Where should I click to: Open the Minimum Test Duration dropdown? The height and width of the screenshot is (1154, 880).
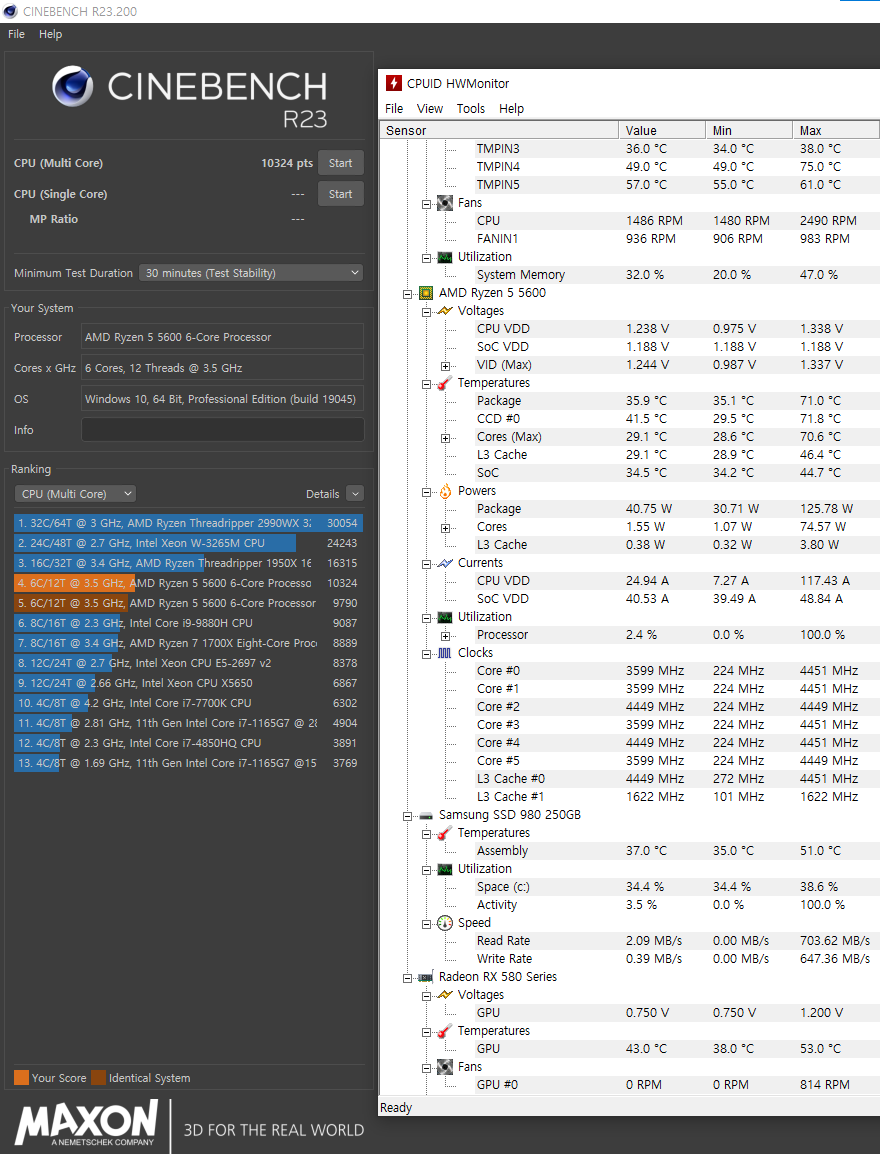click(252, 273)
